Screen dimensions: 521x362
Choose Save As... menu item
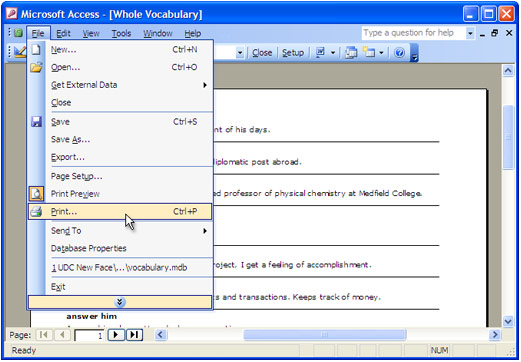[120, 139]
